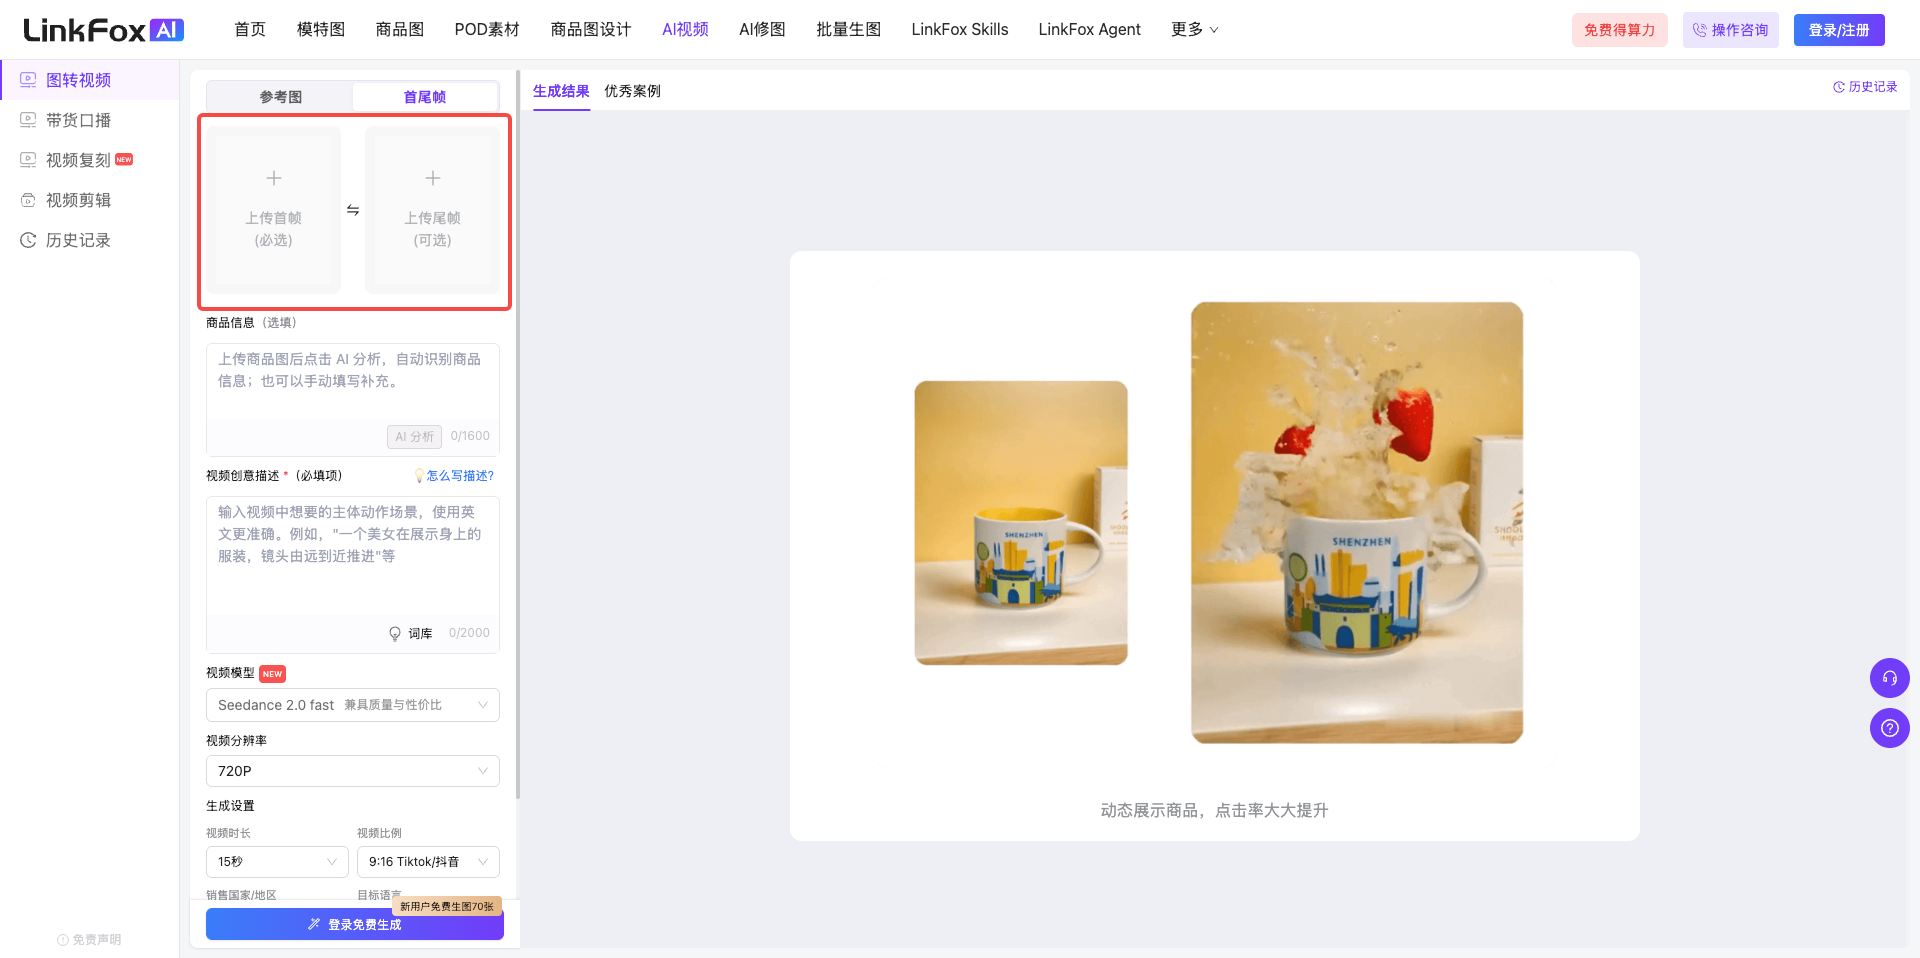Open AI修图 in top navigation

click(x=762, y=30)
